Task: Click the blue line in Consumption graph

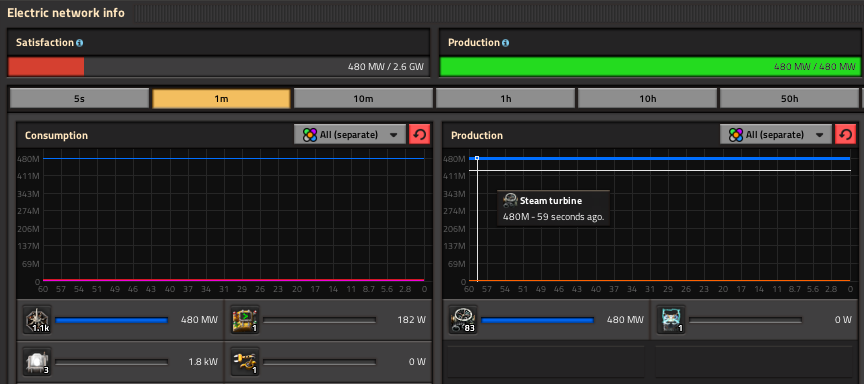Action: (234, 159)
